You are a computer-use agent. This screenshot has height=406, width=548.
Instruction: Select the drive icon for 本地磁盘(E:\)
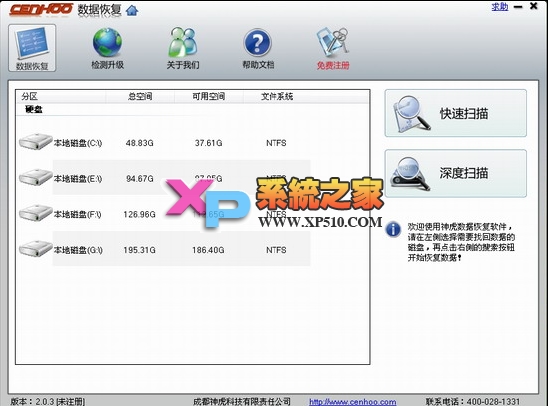tap(35, 177)
